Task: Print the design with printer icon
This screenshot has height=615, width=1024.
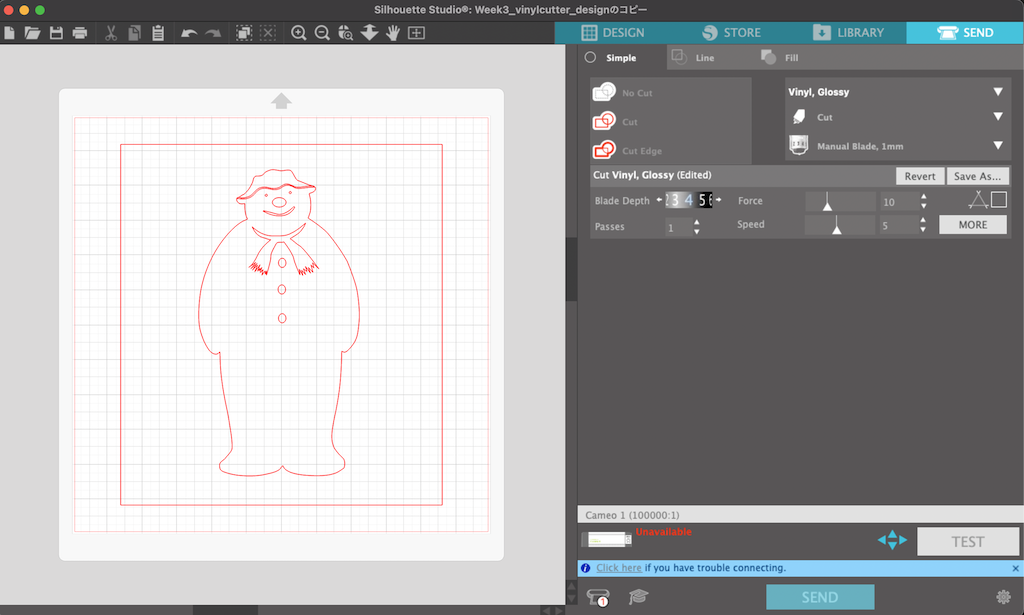Action: coord(80,33)
